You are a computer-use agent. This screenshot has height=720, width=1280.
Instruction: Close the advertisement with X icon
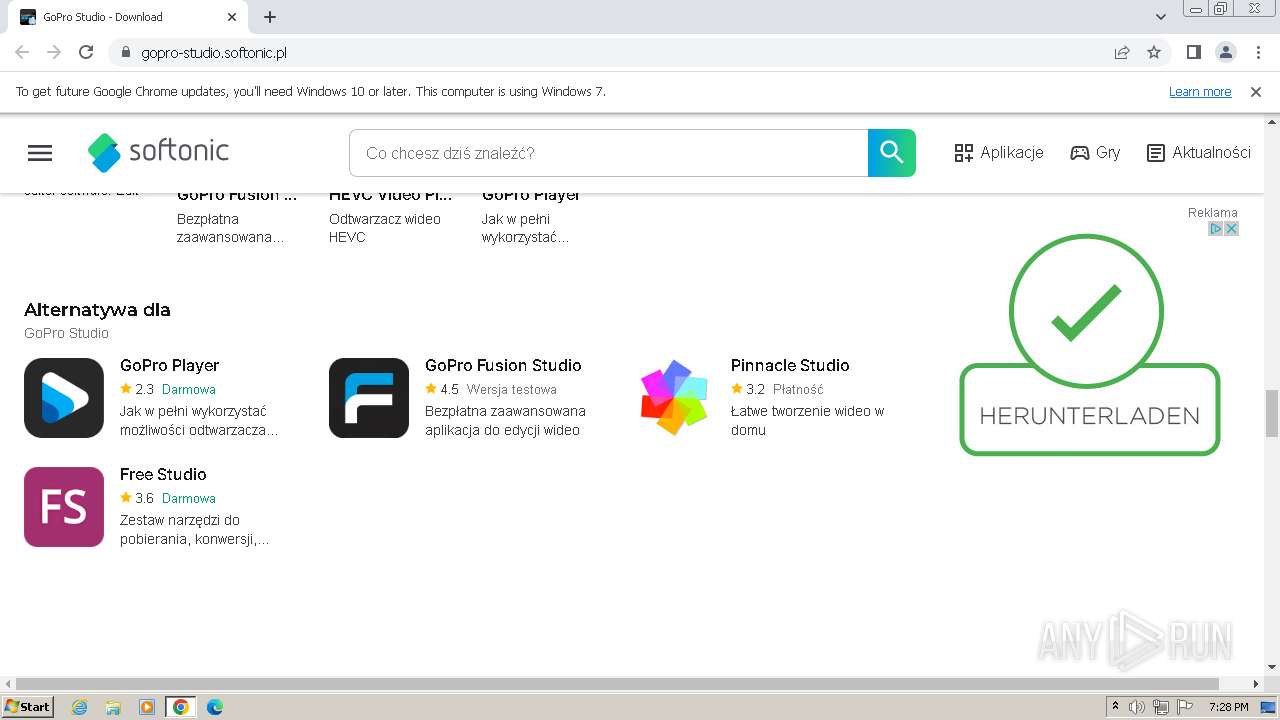click(x=1232, y=229)
